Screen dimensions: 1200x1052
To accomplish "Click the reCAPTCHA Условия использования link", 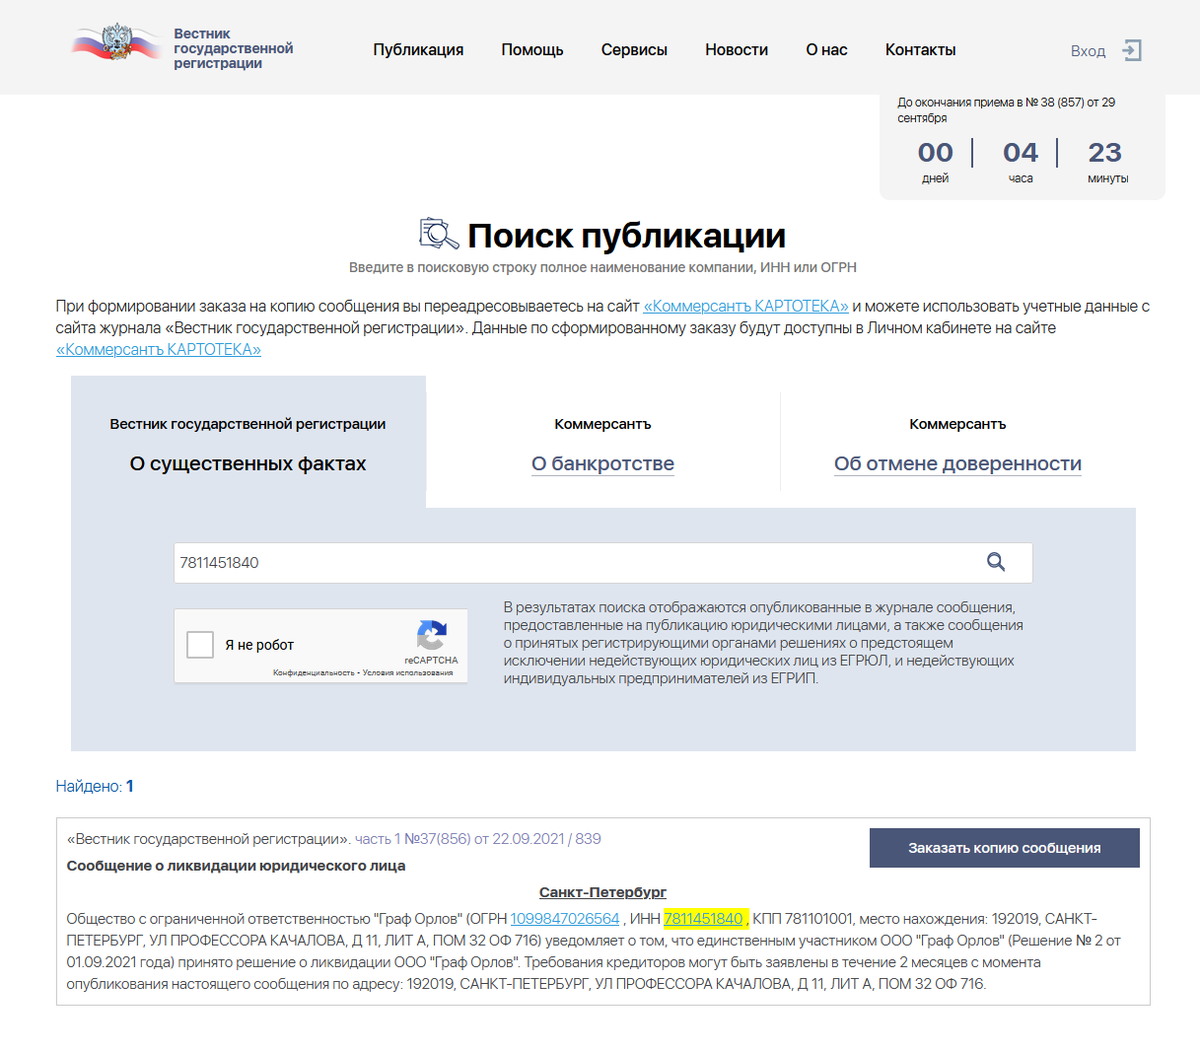I will (408, 673).
